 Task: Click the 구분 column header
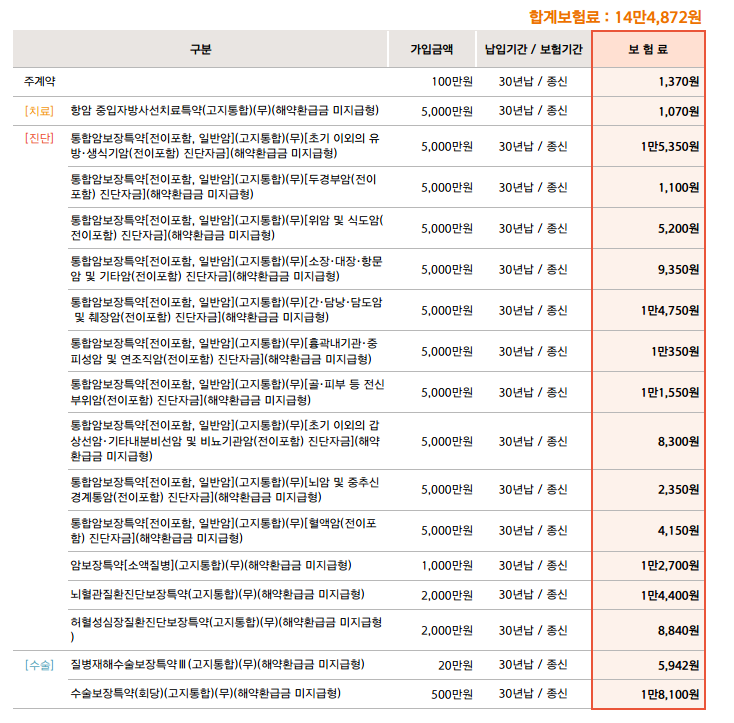click(200, 48)
